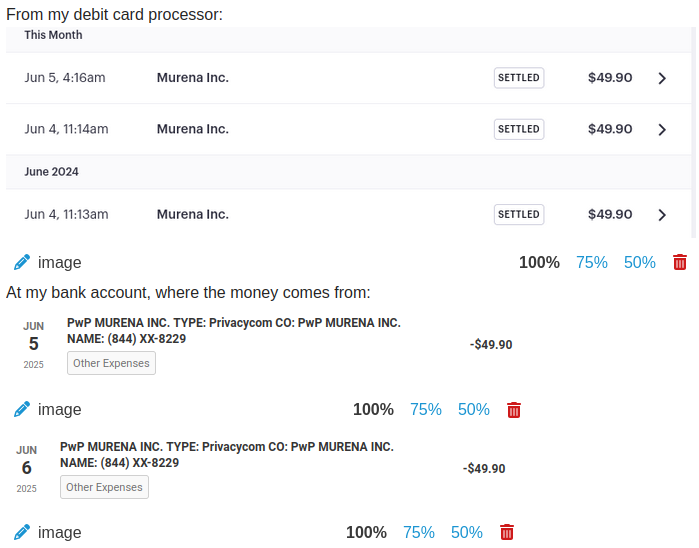This screenshot has height=548, width=699.
Task: Expand the Jun 4, 11:14am Murena transaction chevron
Action: (x=662, y=129)
